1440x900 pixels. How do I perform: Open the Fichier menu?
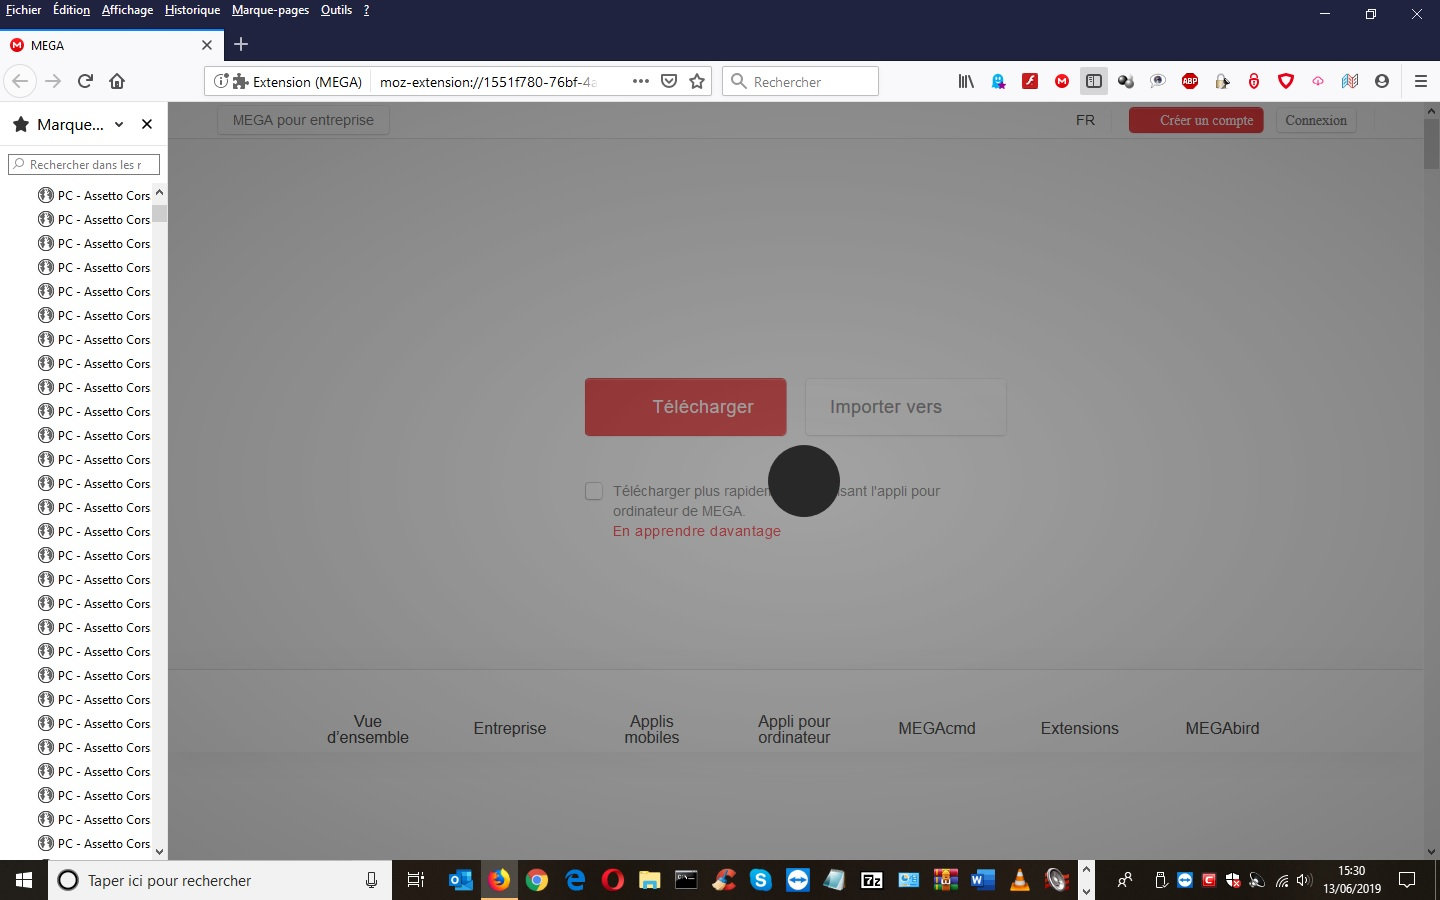coord(24,10)
